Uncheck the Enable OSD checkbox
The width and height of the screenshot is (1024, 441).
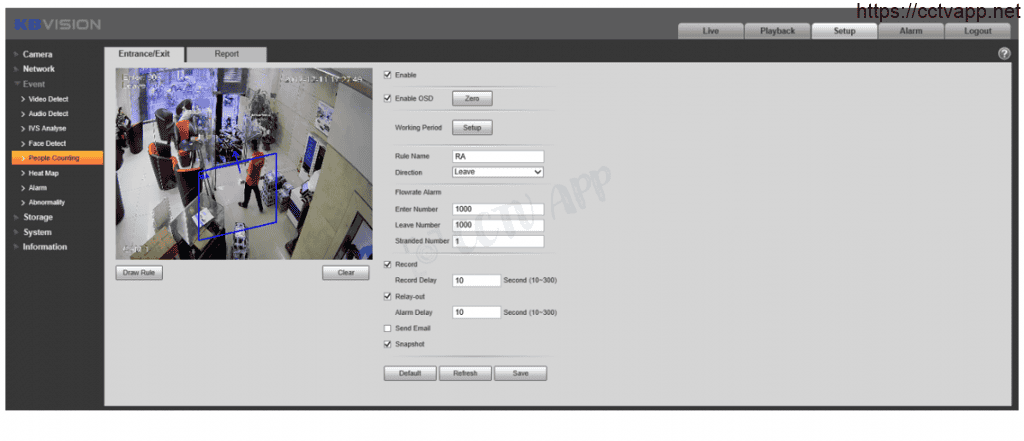pos(388,98)
